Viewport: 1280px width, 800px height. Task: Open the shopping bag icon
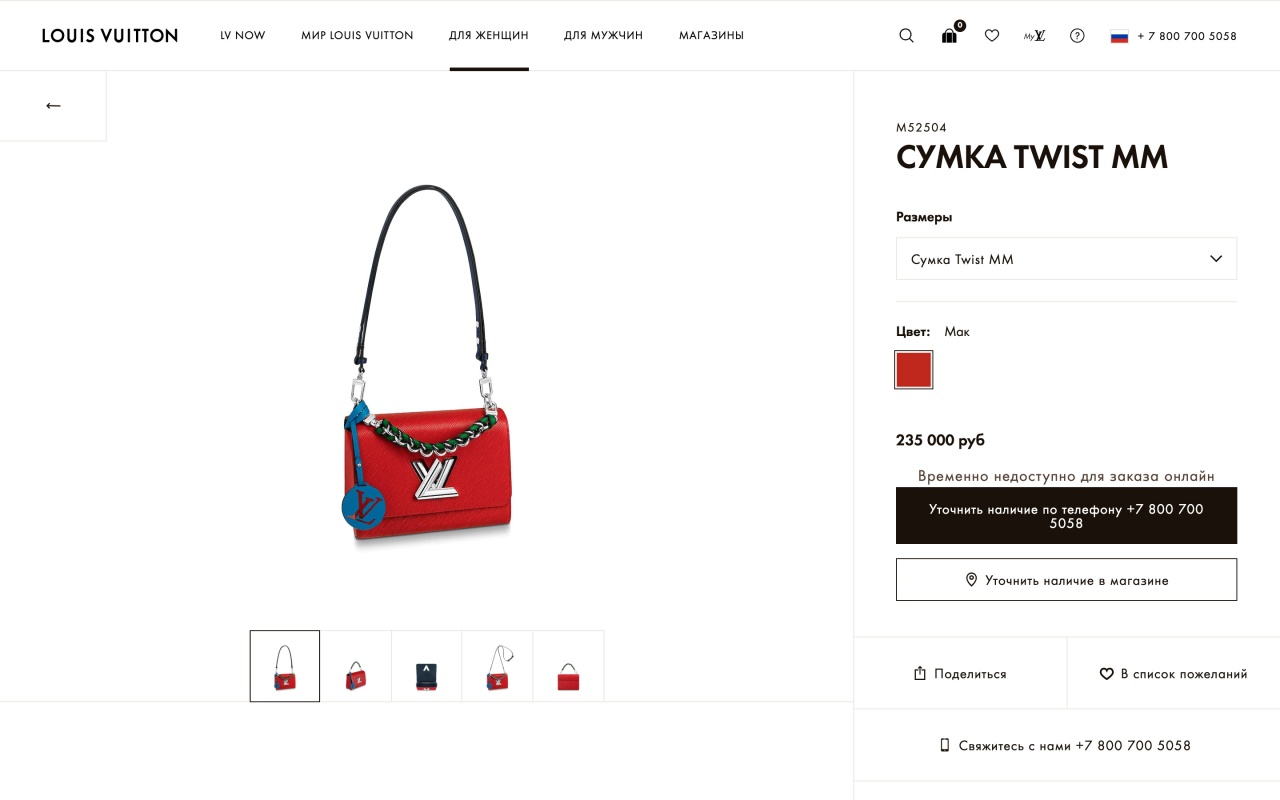(x=950, y=35)
